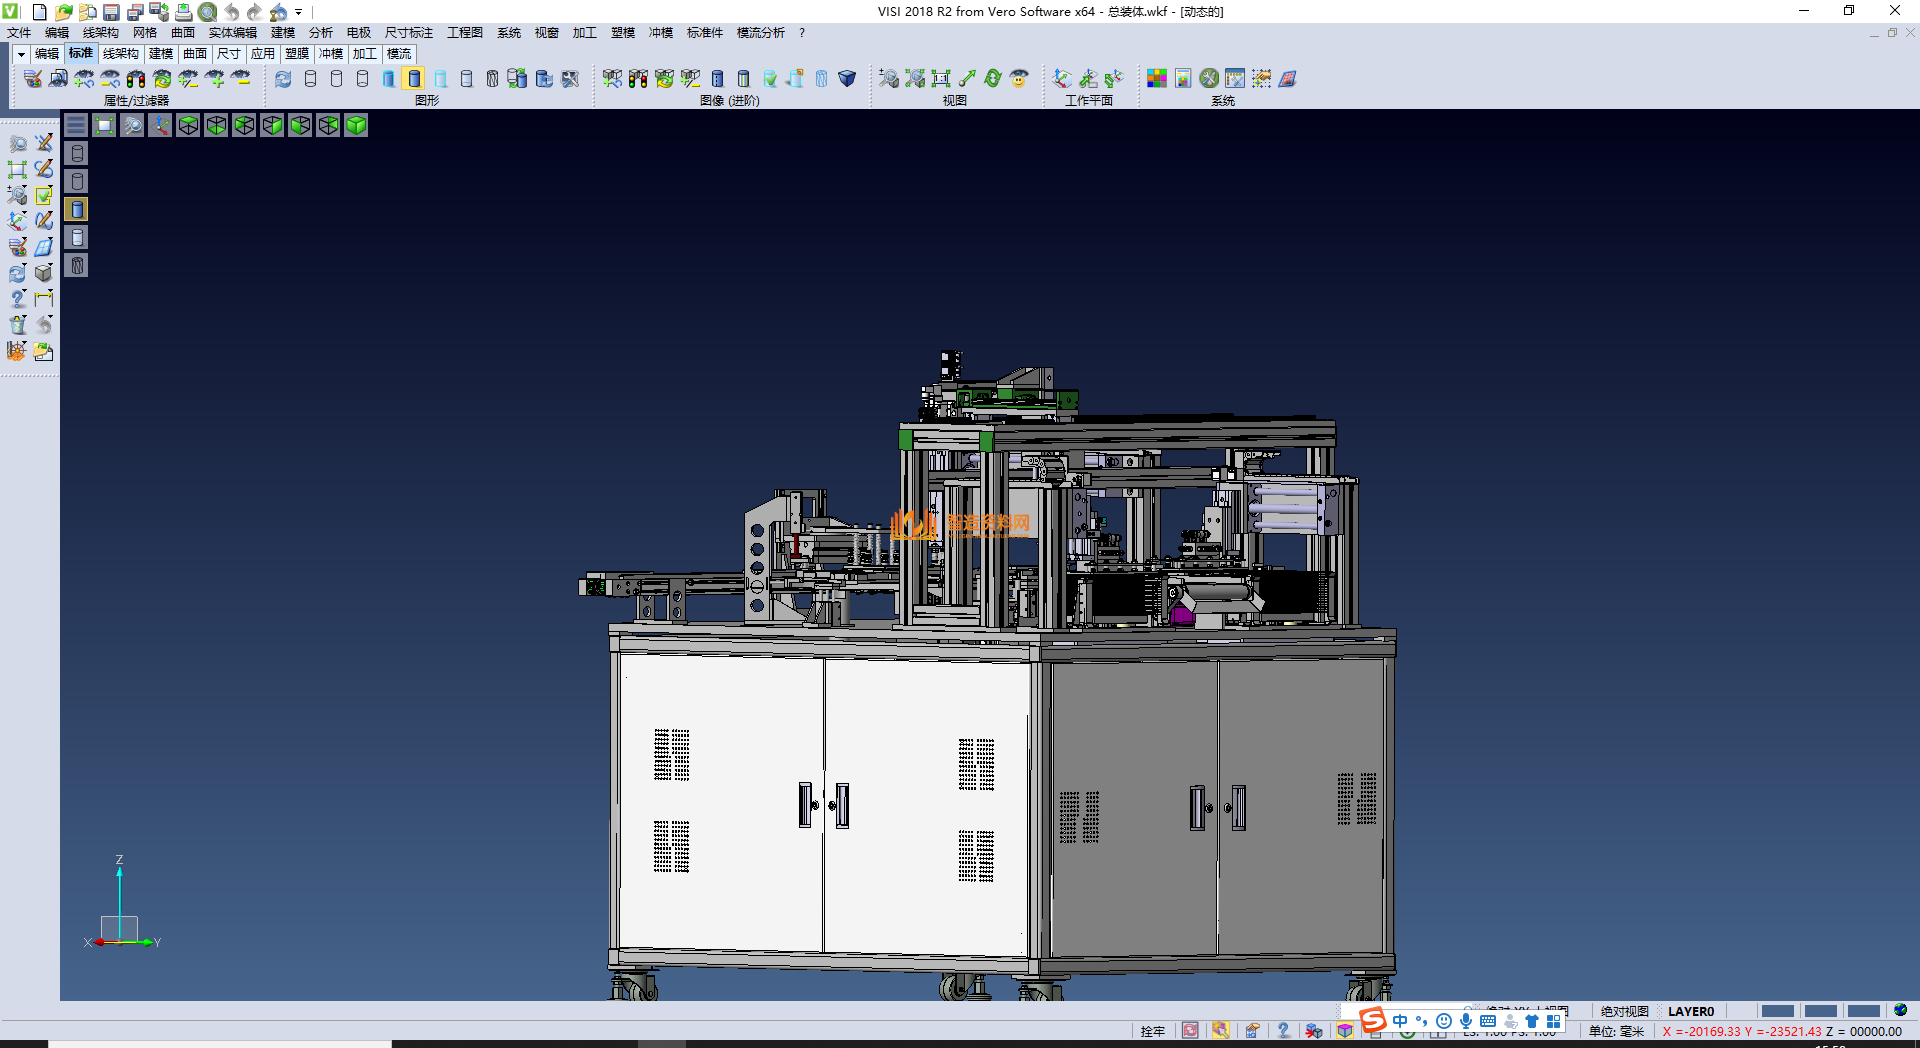
Task: Open the LAYER0 layer selector
Action: point(1690,1011)
